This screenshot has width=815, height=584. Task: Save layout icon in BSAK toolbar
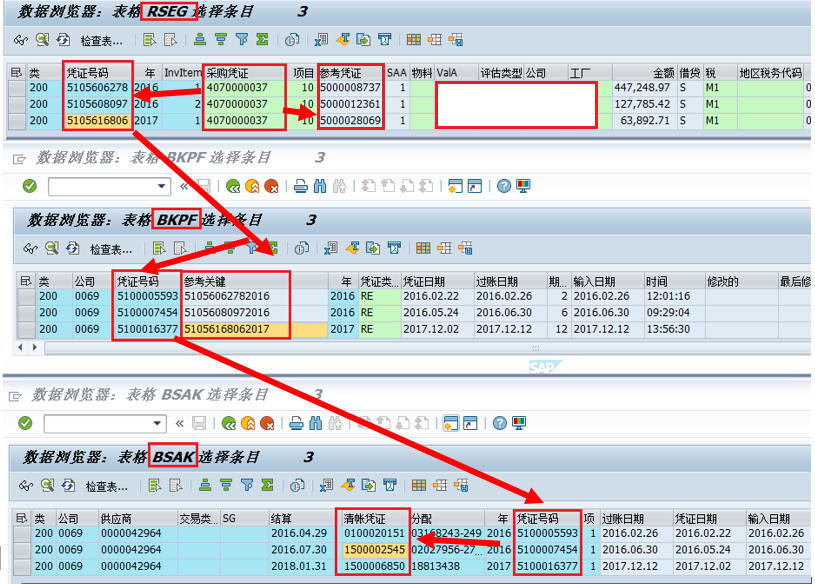pos(461,485)
